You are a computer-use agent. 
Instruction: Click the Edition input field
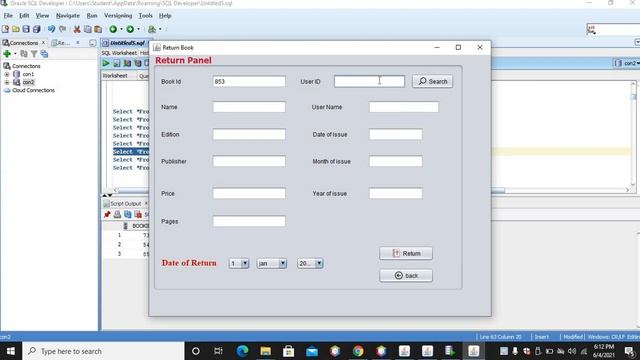pos(249,134)
